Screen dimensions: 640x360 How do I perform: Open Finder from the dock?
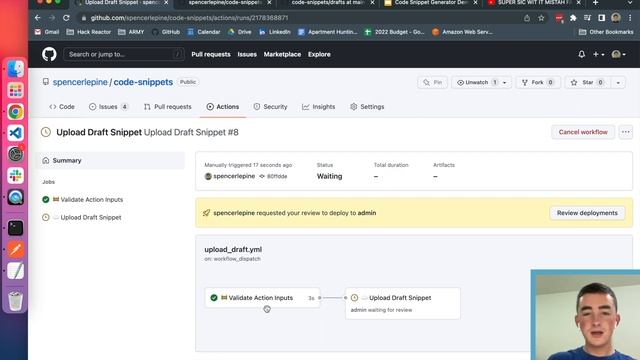pos(16,69)
